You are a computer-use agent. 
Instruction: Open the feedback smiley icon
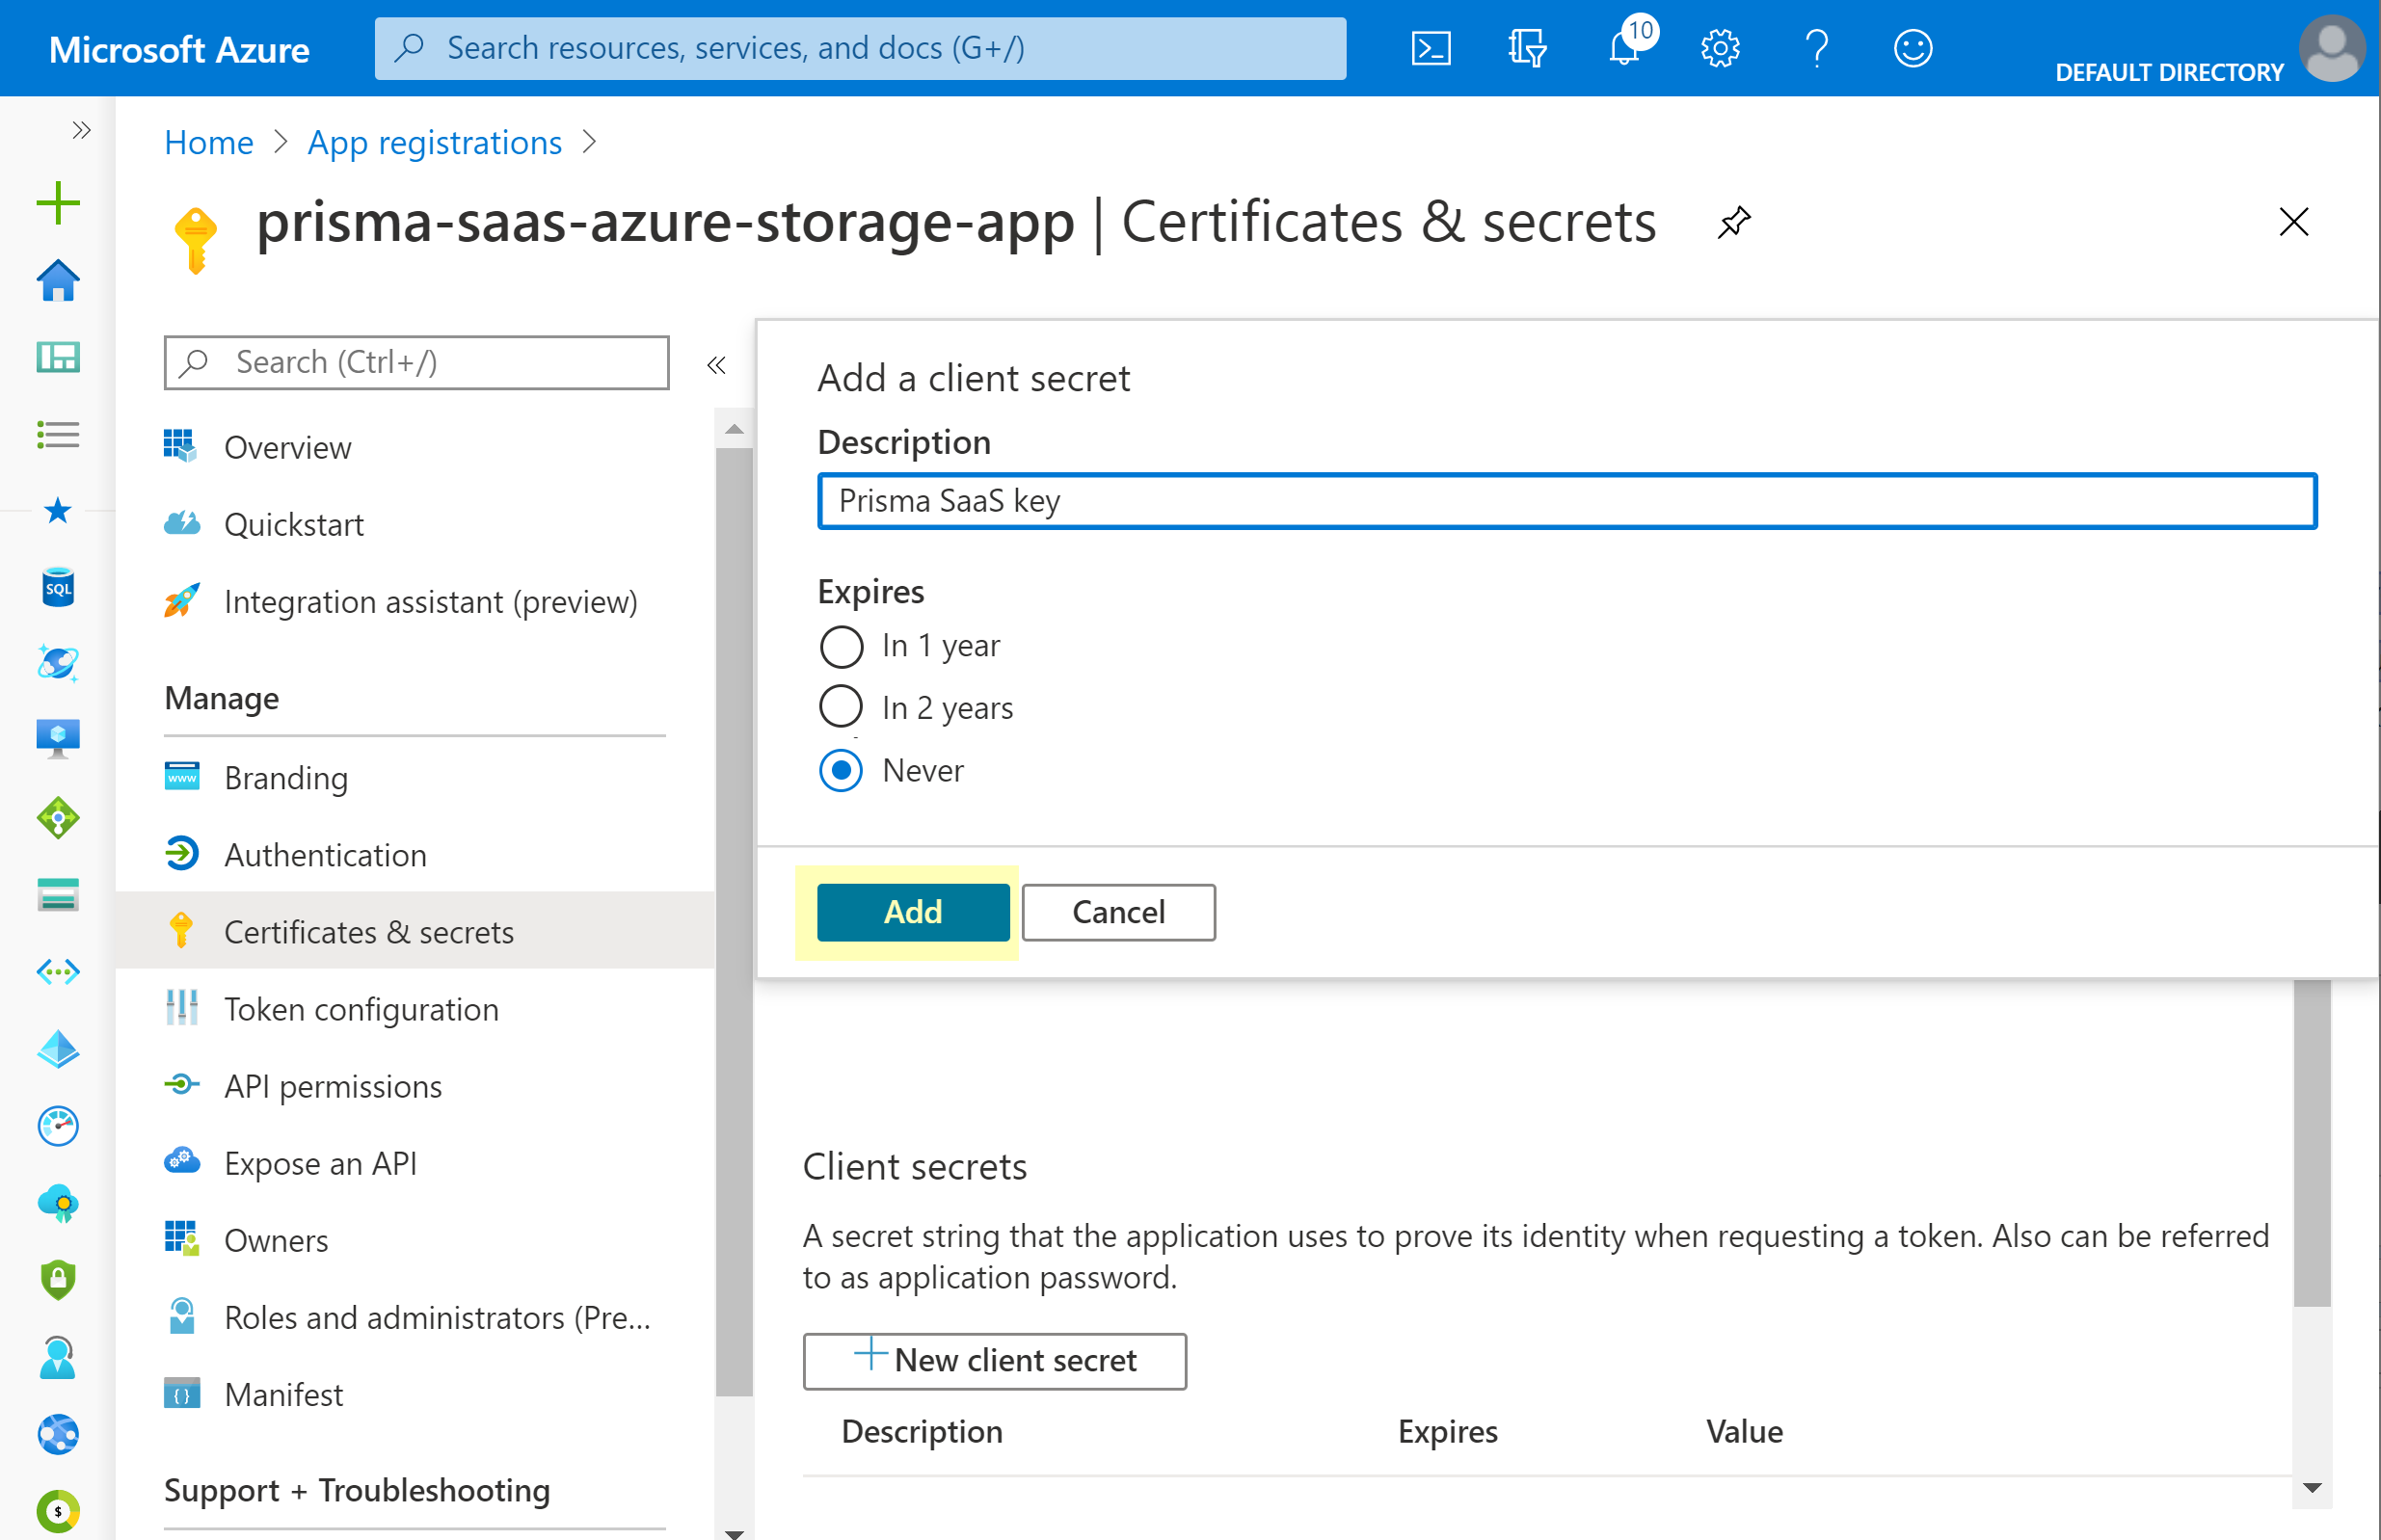pos(1912,48)
